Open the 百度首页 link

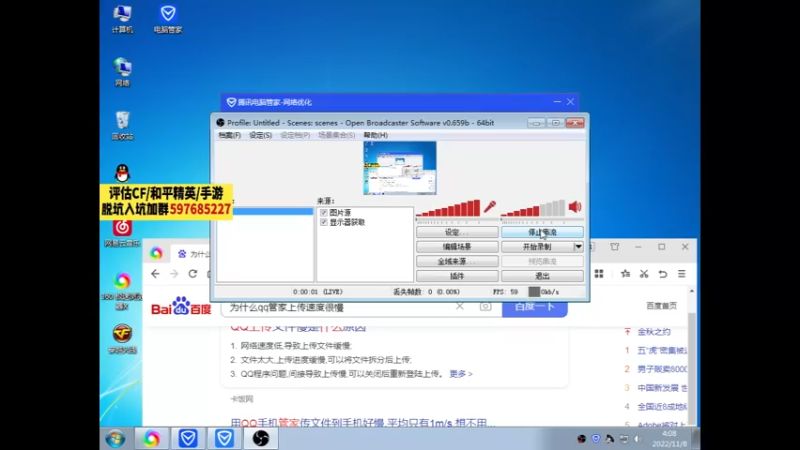[x=661, y=306]
